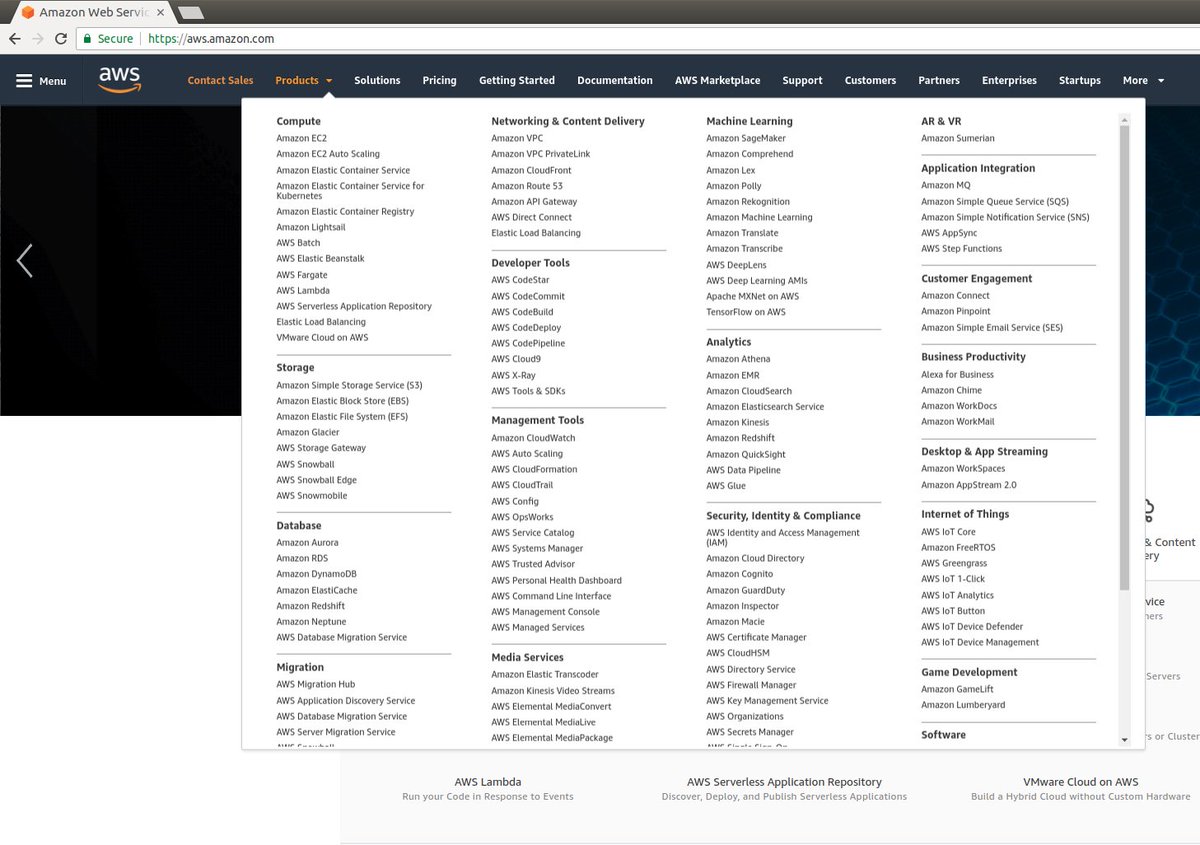Reload the page with refresh icon
Viewport: 1200px width, 845px height.
pyautogui.click(x=61, y=39)
